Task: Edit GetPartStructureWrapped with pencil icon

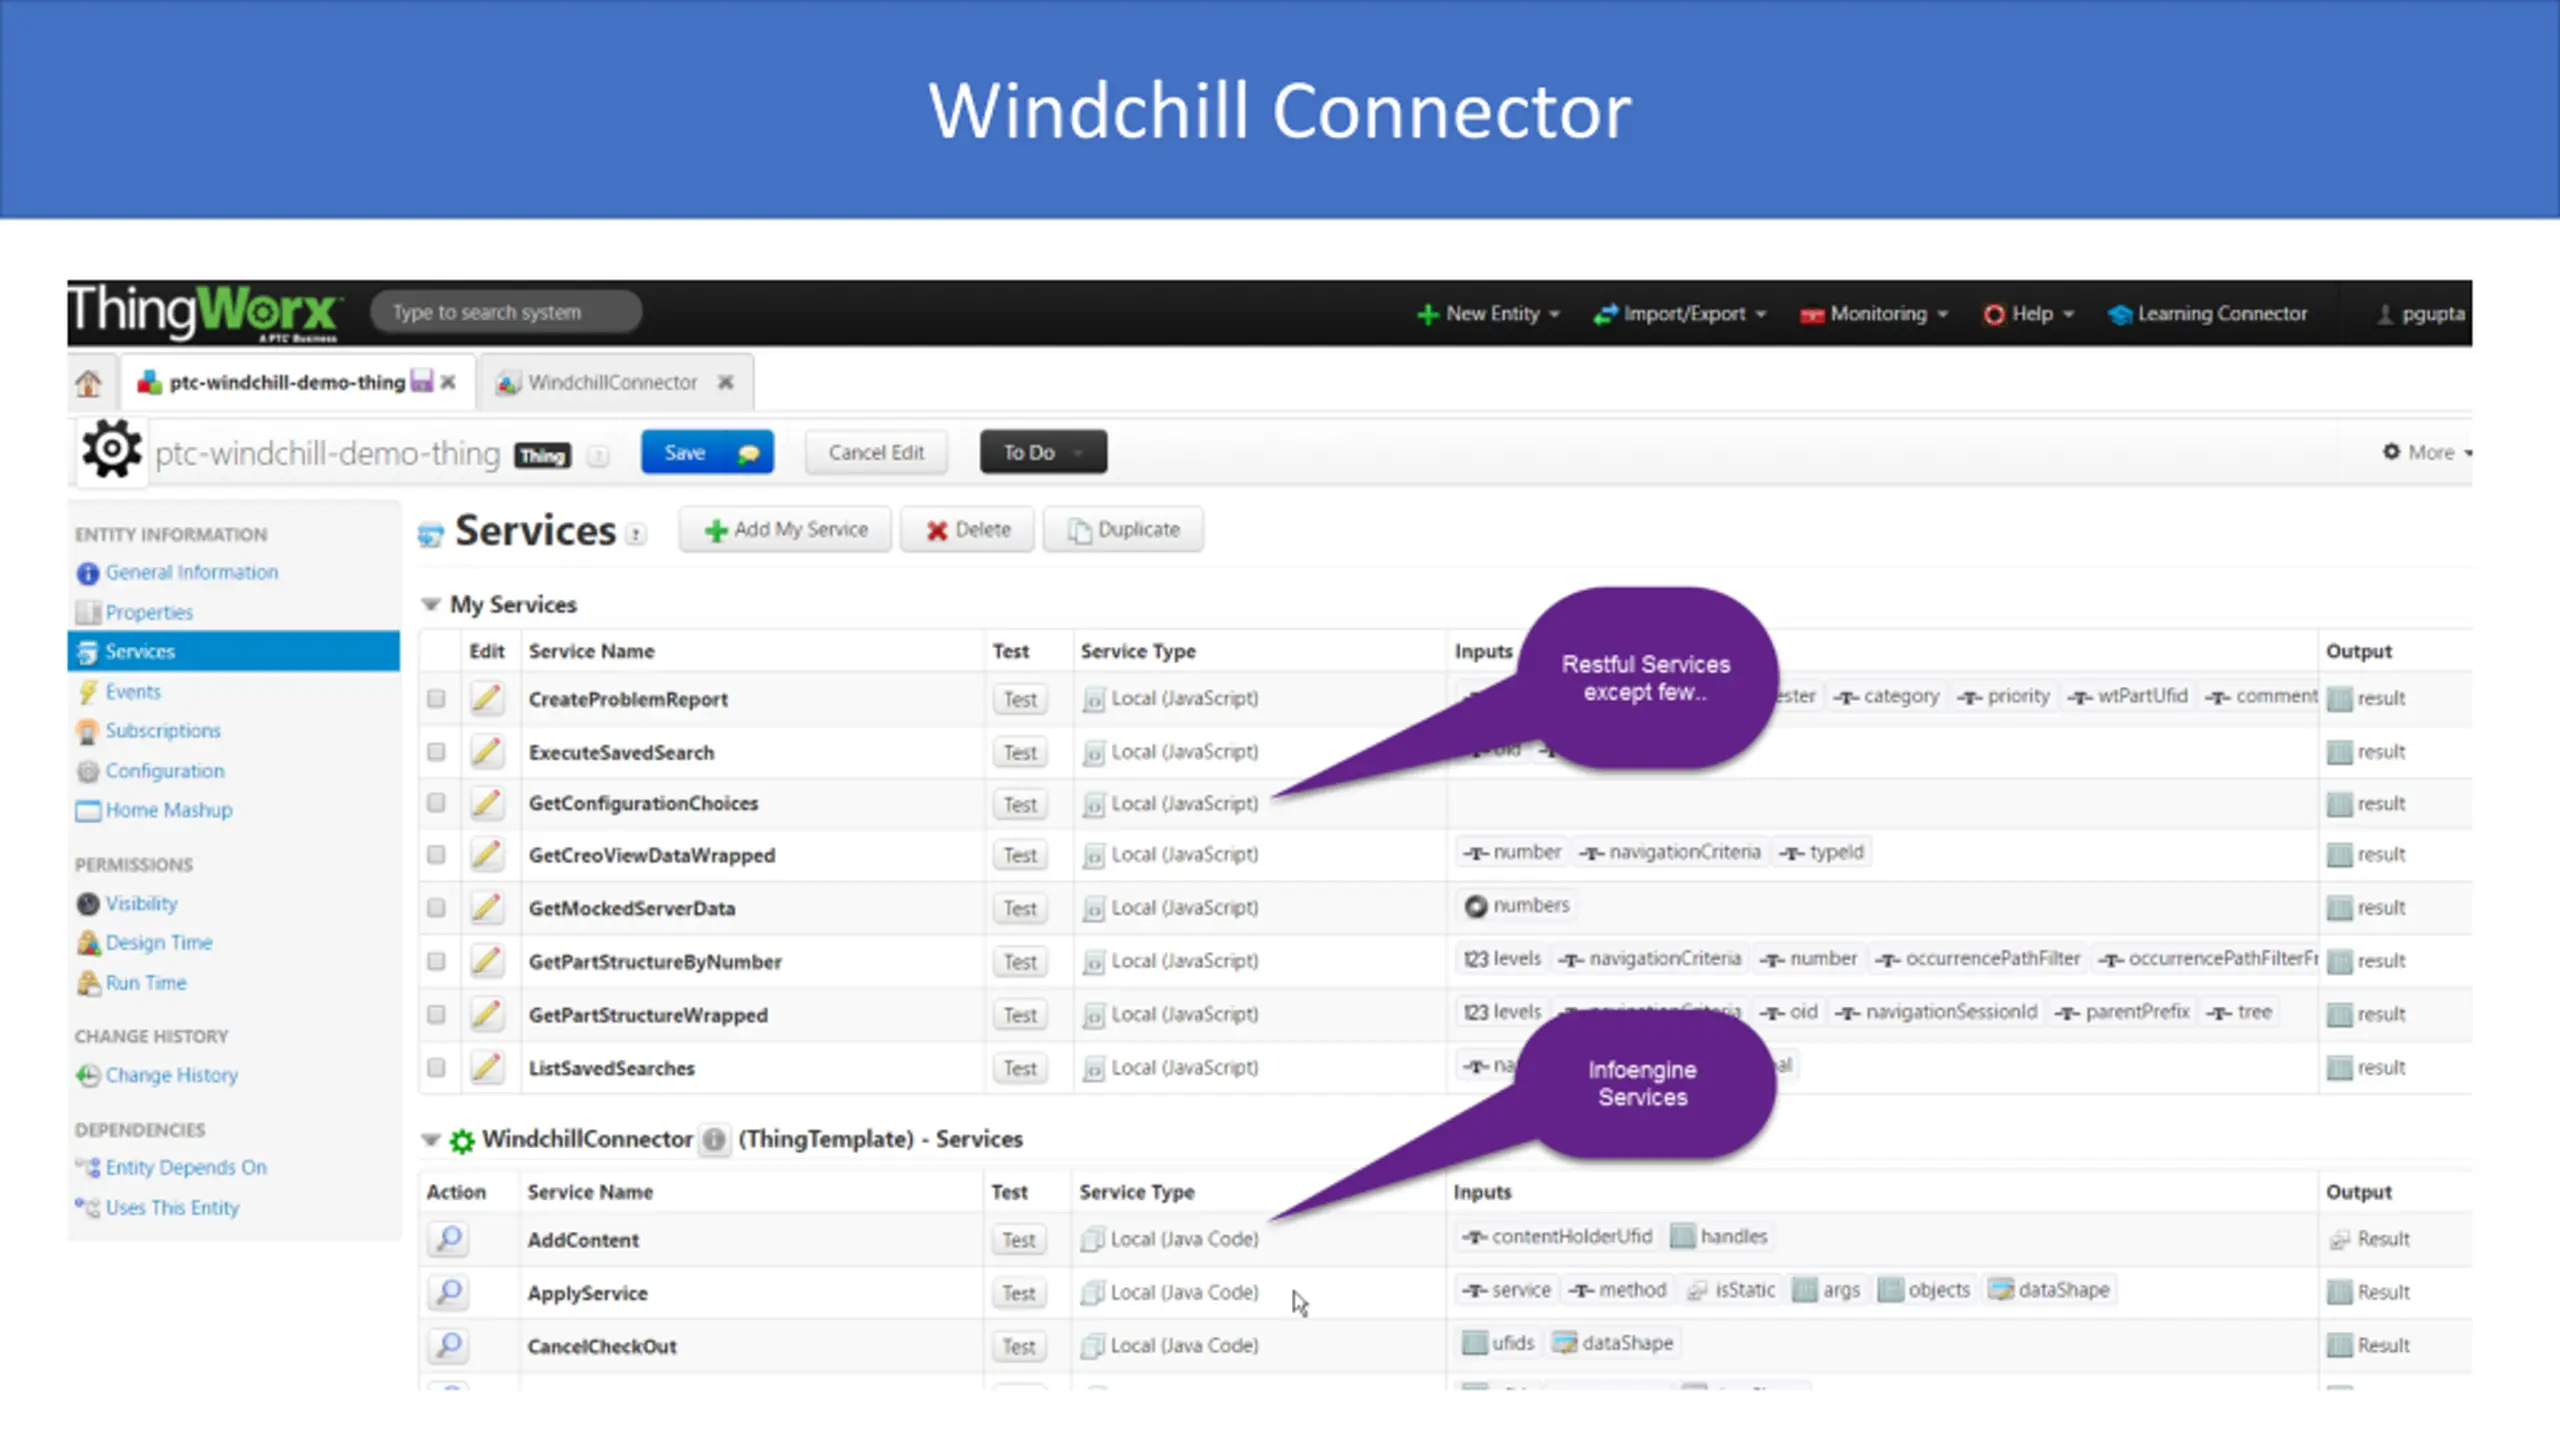Action: coord(486,1014)
